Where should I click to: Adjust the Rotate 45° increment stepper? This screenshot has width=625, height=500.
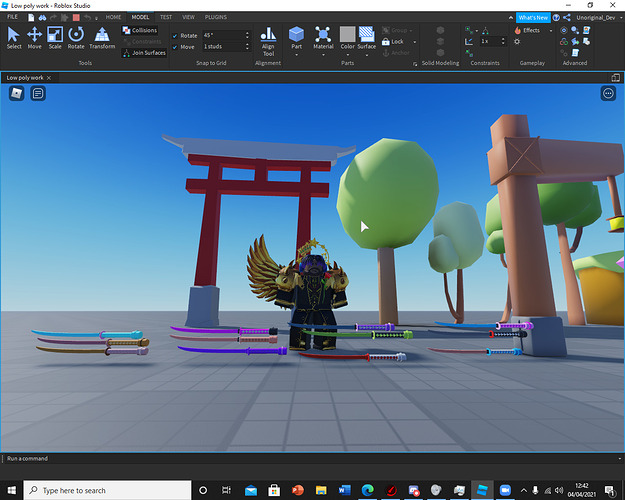(x=247, y=35)
